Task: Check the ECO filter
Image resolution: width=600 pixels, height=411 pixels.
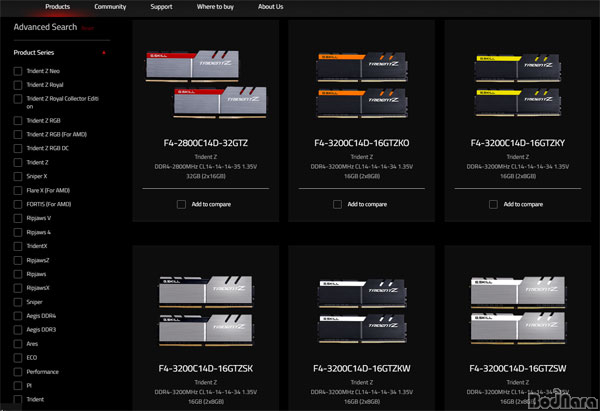Action: pyautogui.click(x=18, y=358)
